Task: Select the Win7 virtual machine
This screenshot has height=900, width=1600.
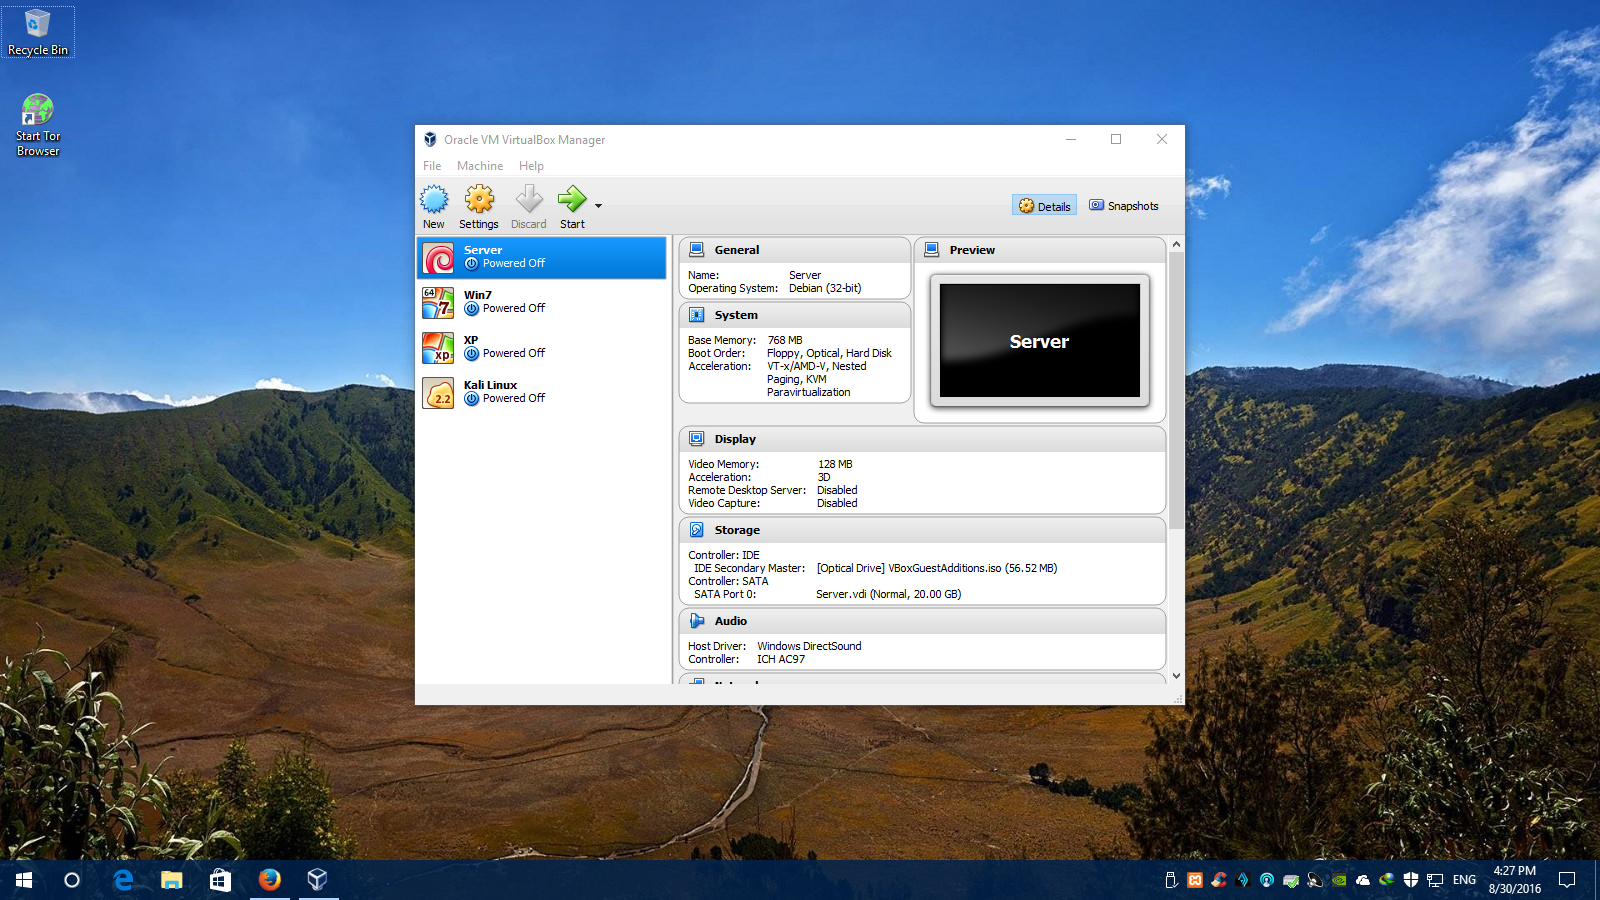Action: [542, 302]
